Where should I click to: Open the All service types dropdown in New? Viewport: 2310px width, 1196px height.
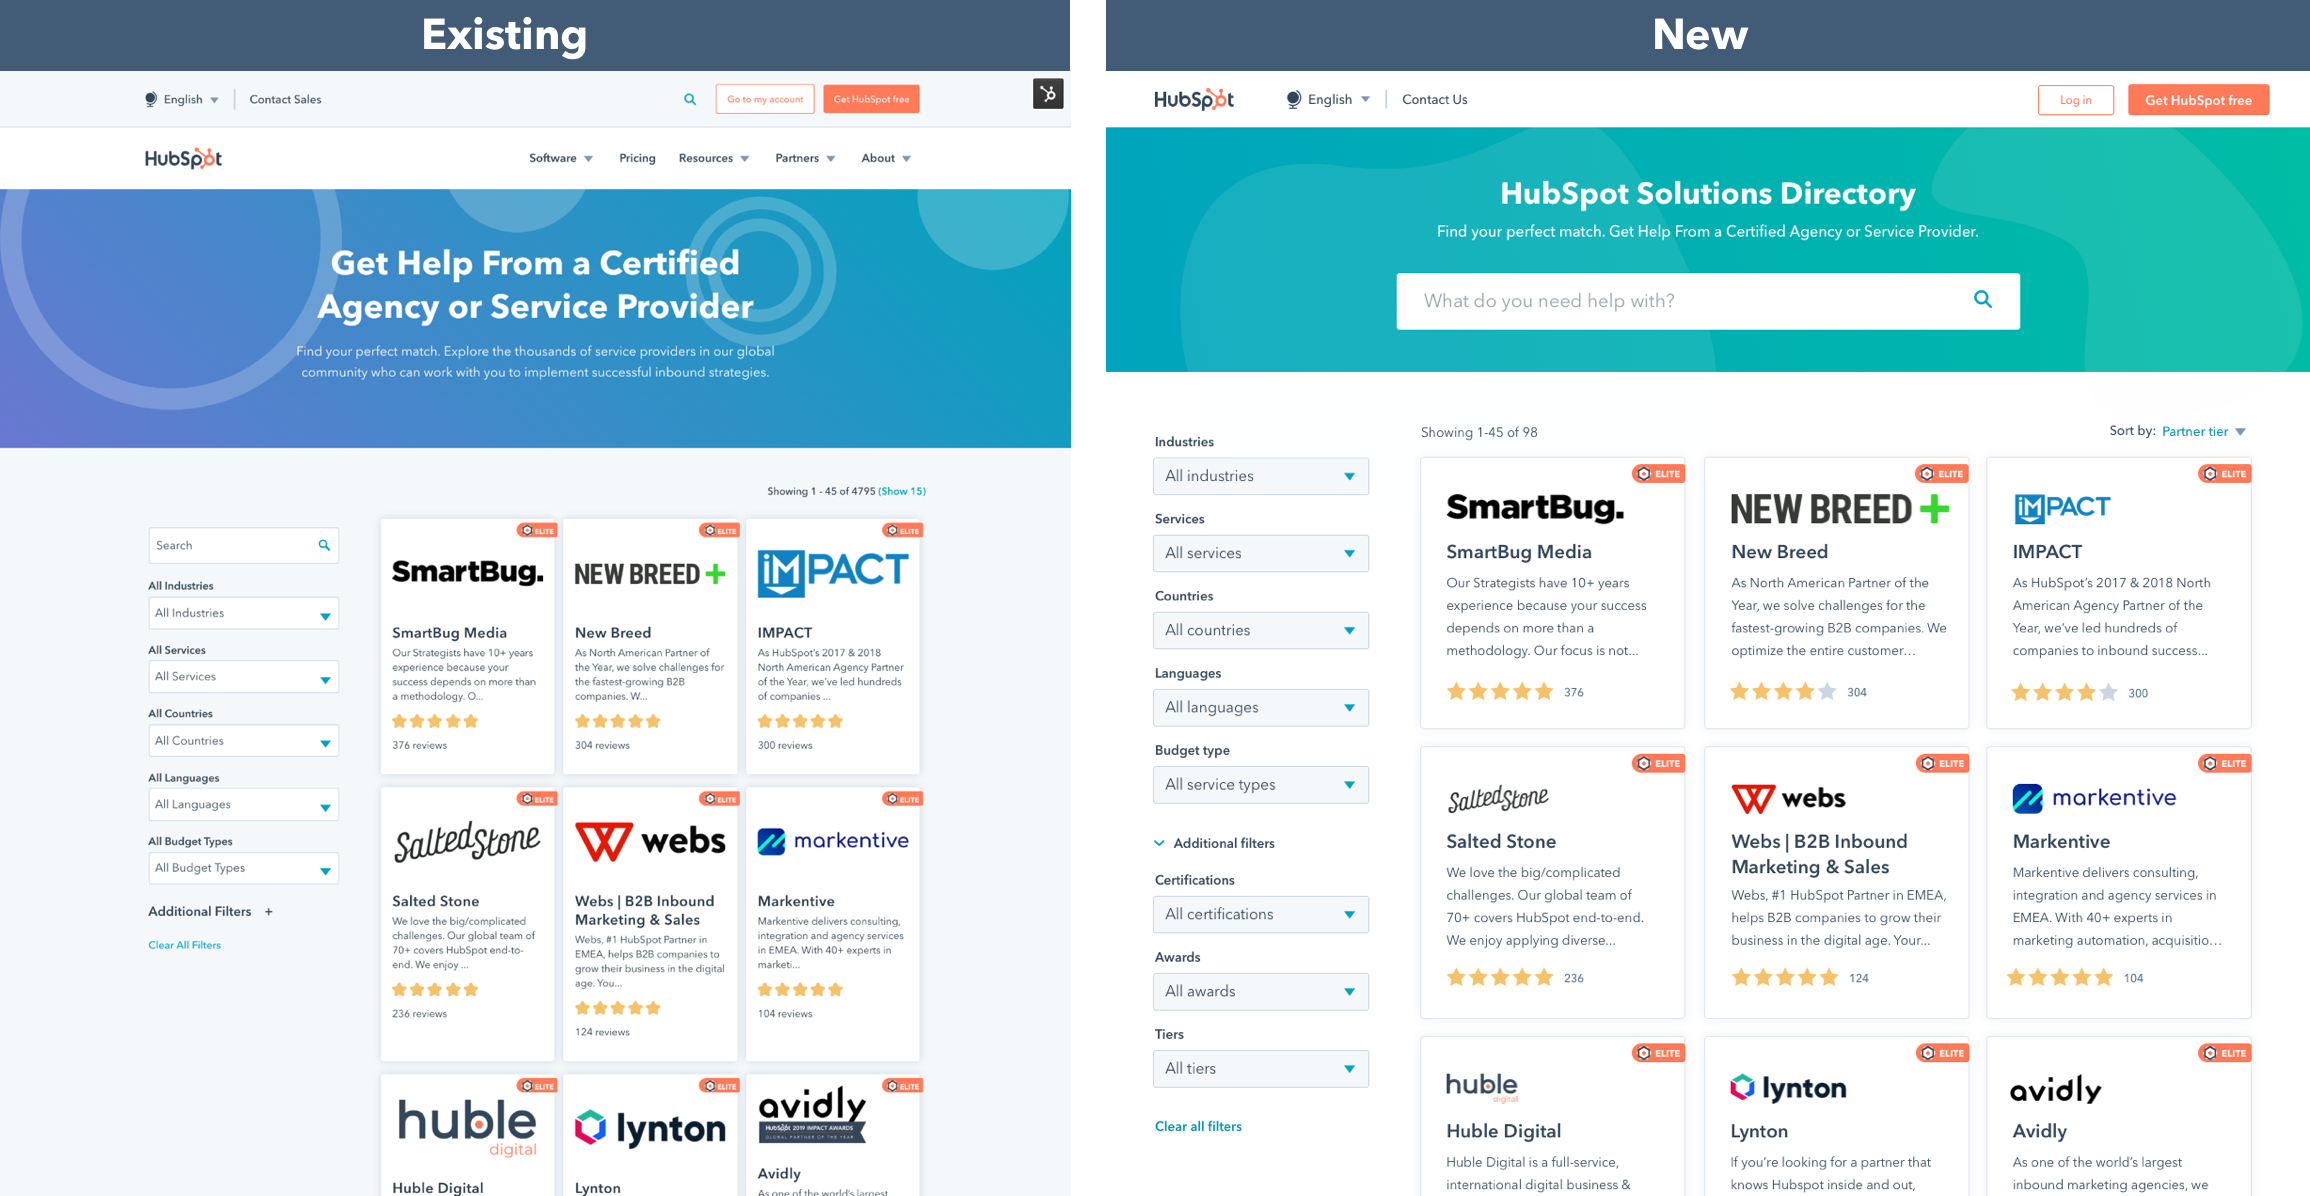[x=1260, y=784]
